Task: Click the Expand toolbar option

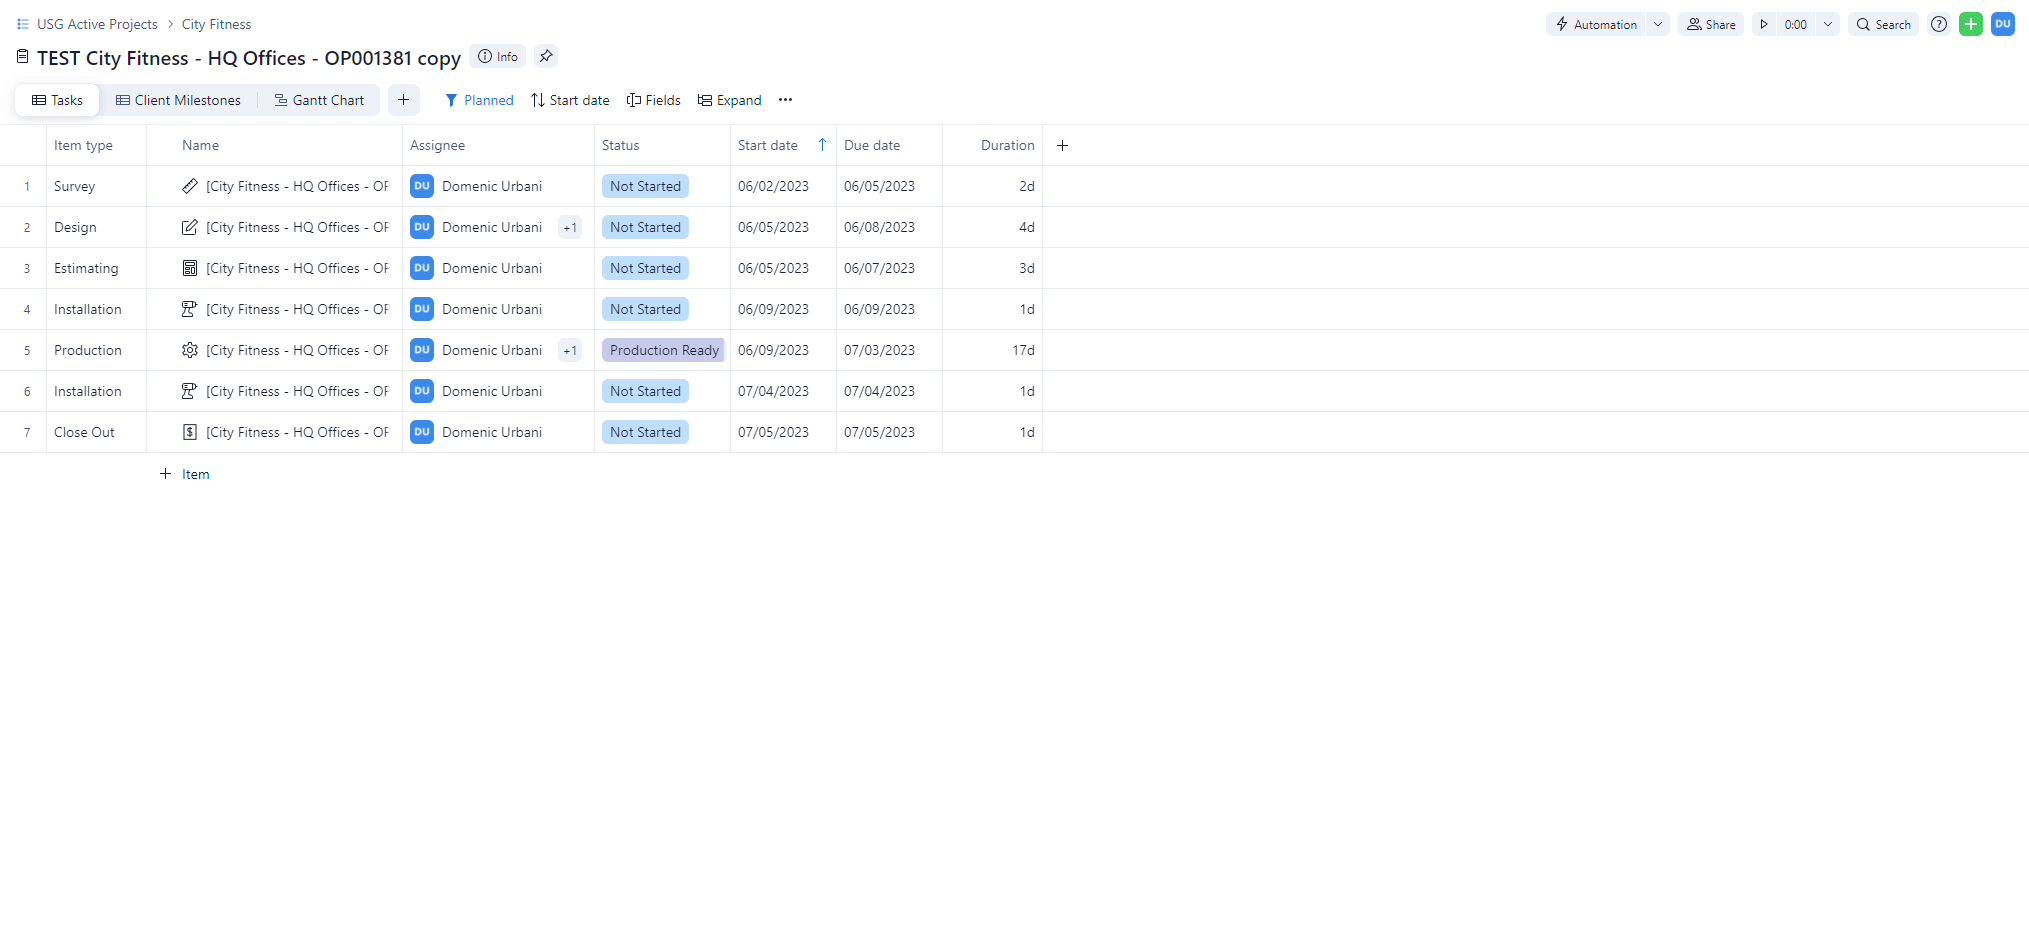Action: tap(730, 100)
